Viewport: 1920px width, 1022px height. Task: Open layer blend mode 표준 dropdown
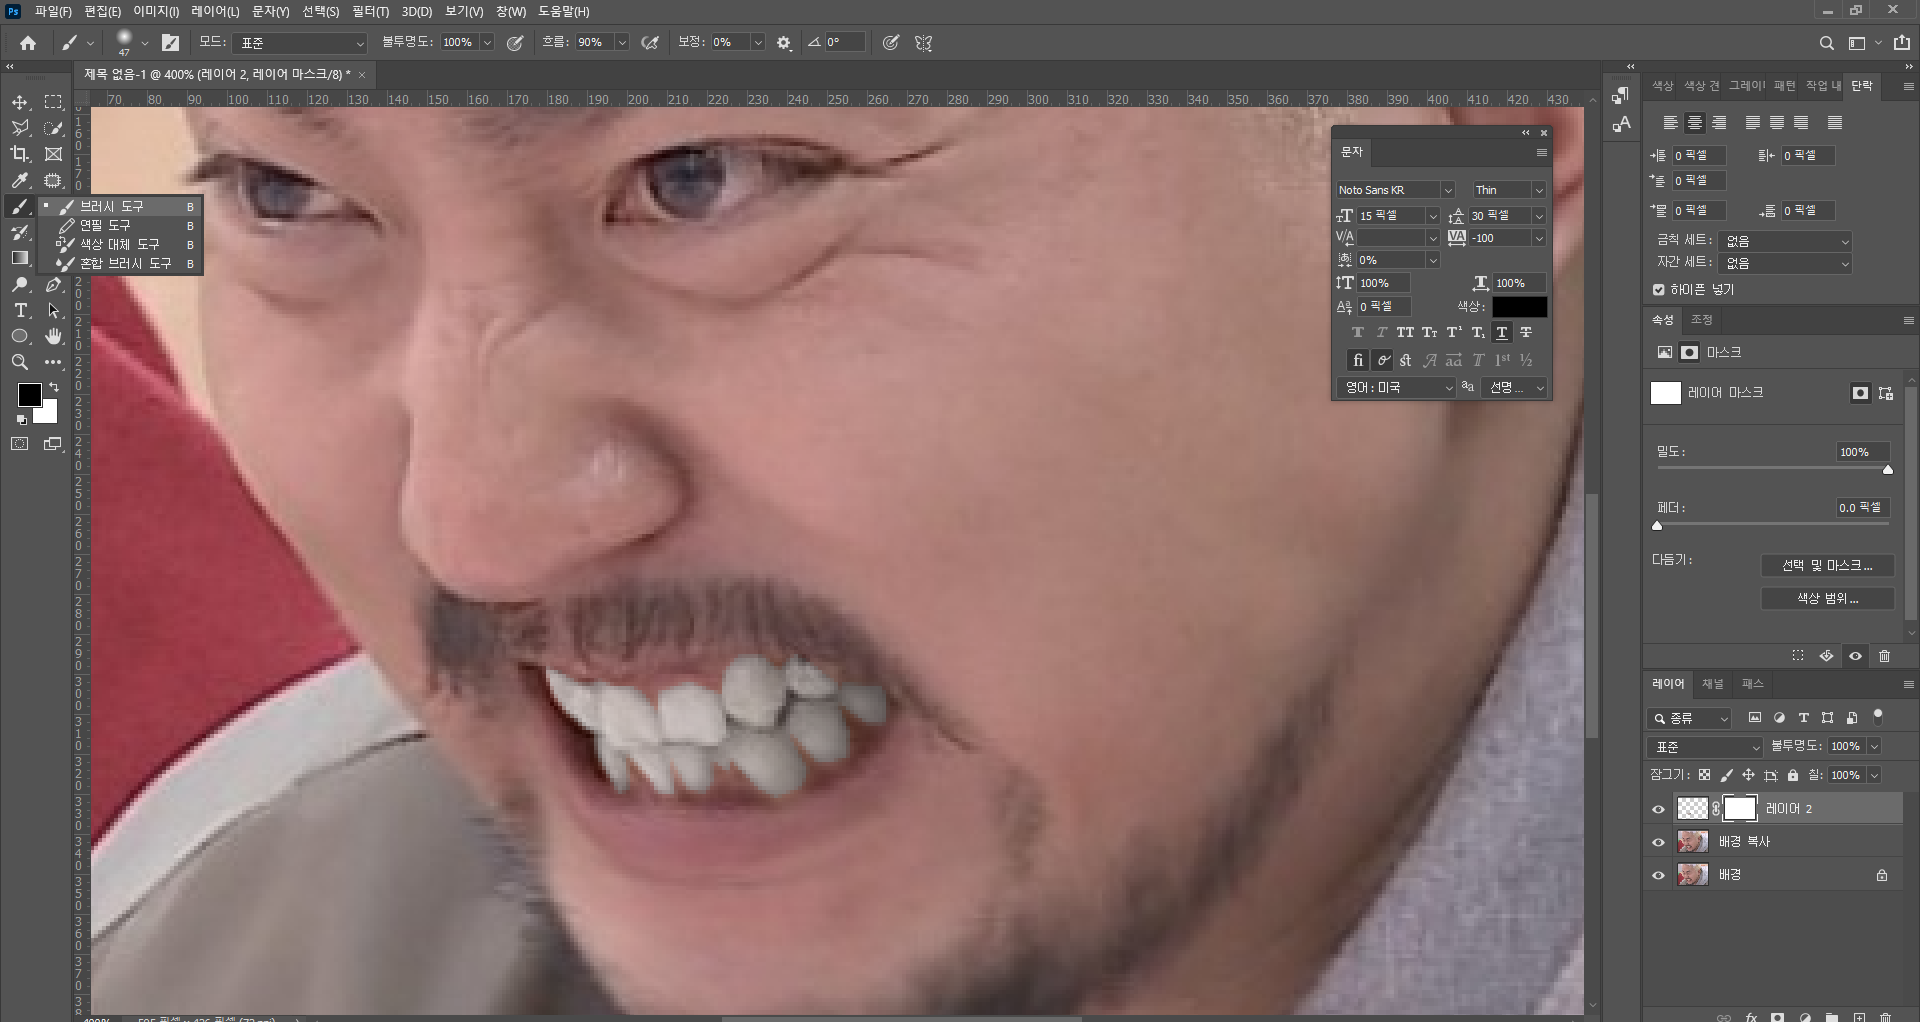(x=1706, y=747)
